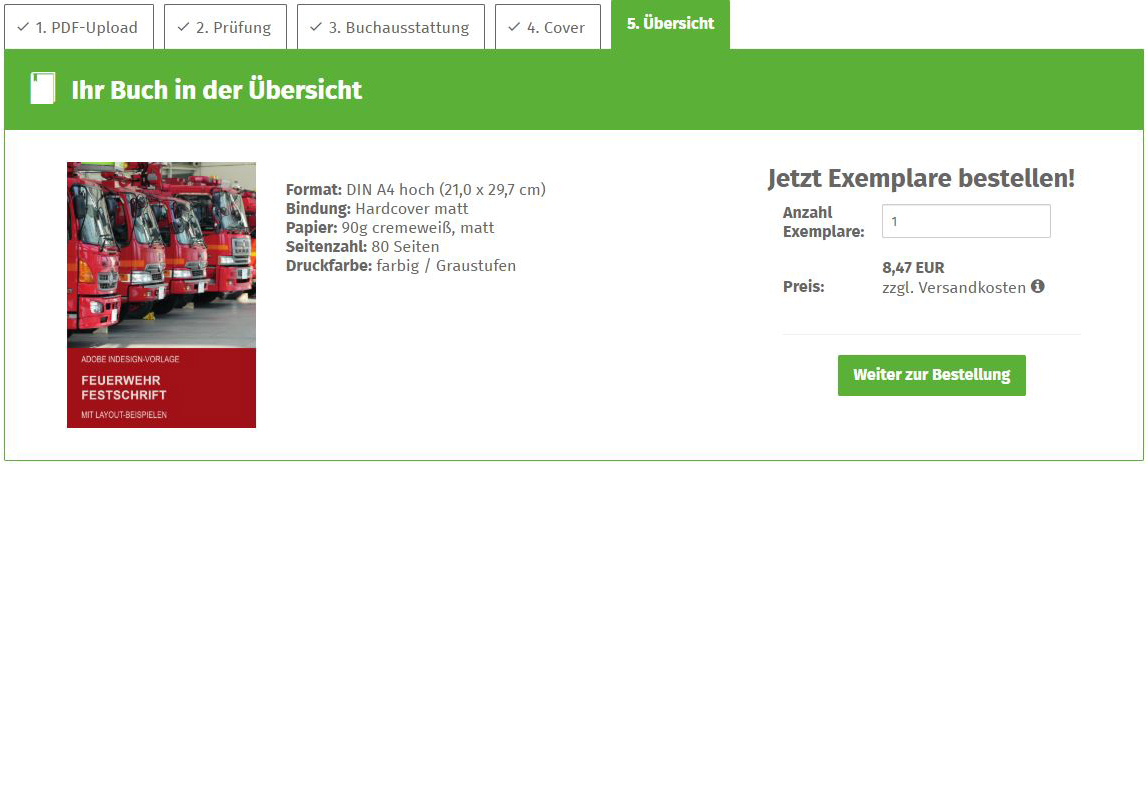Click the Bindung Hardcover matt line
The width and height of the screenshot is (1148, 795).
point(377,209)
